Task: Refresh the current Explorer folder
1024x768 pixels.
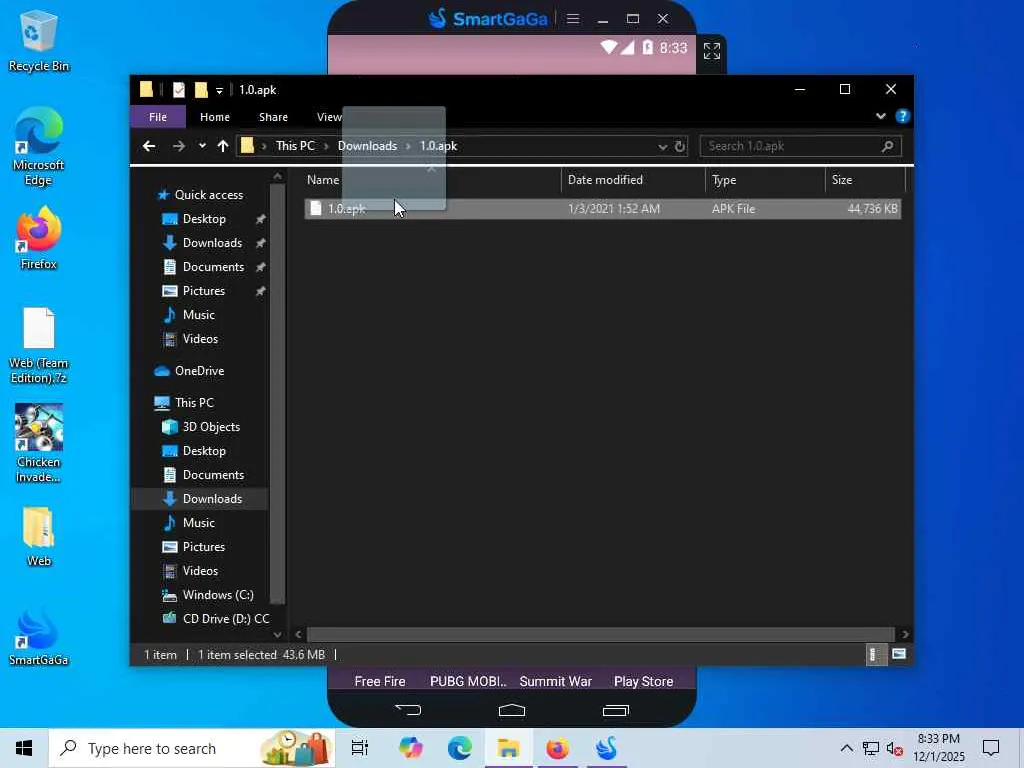Action: tap(680, 146)
